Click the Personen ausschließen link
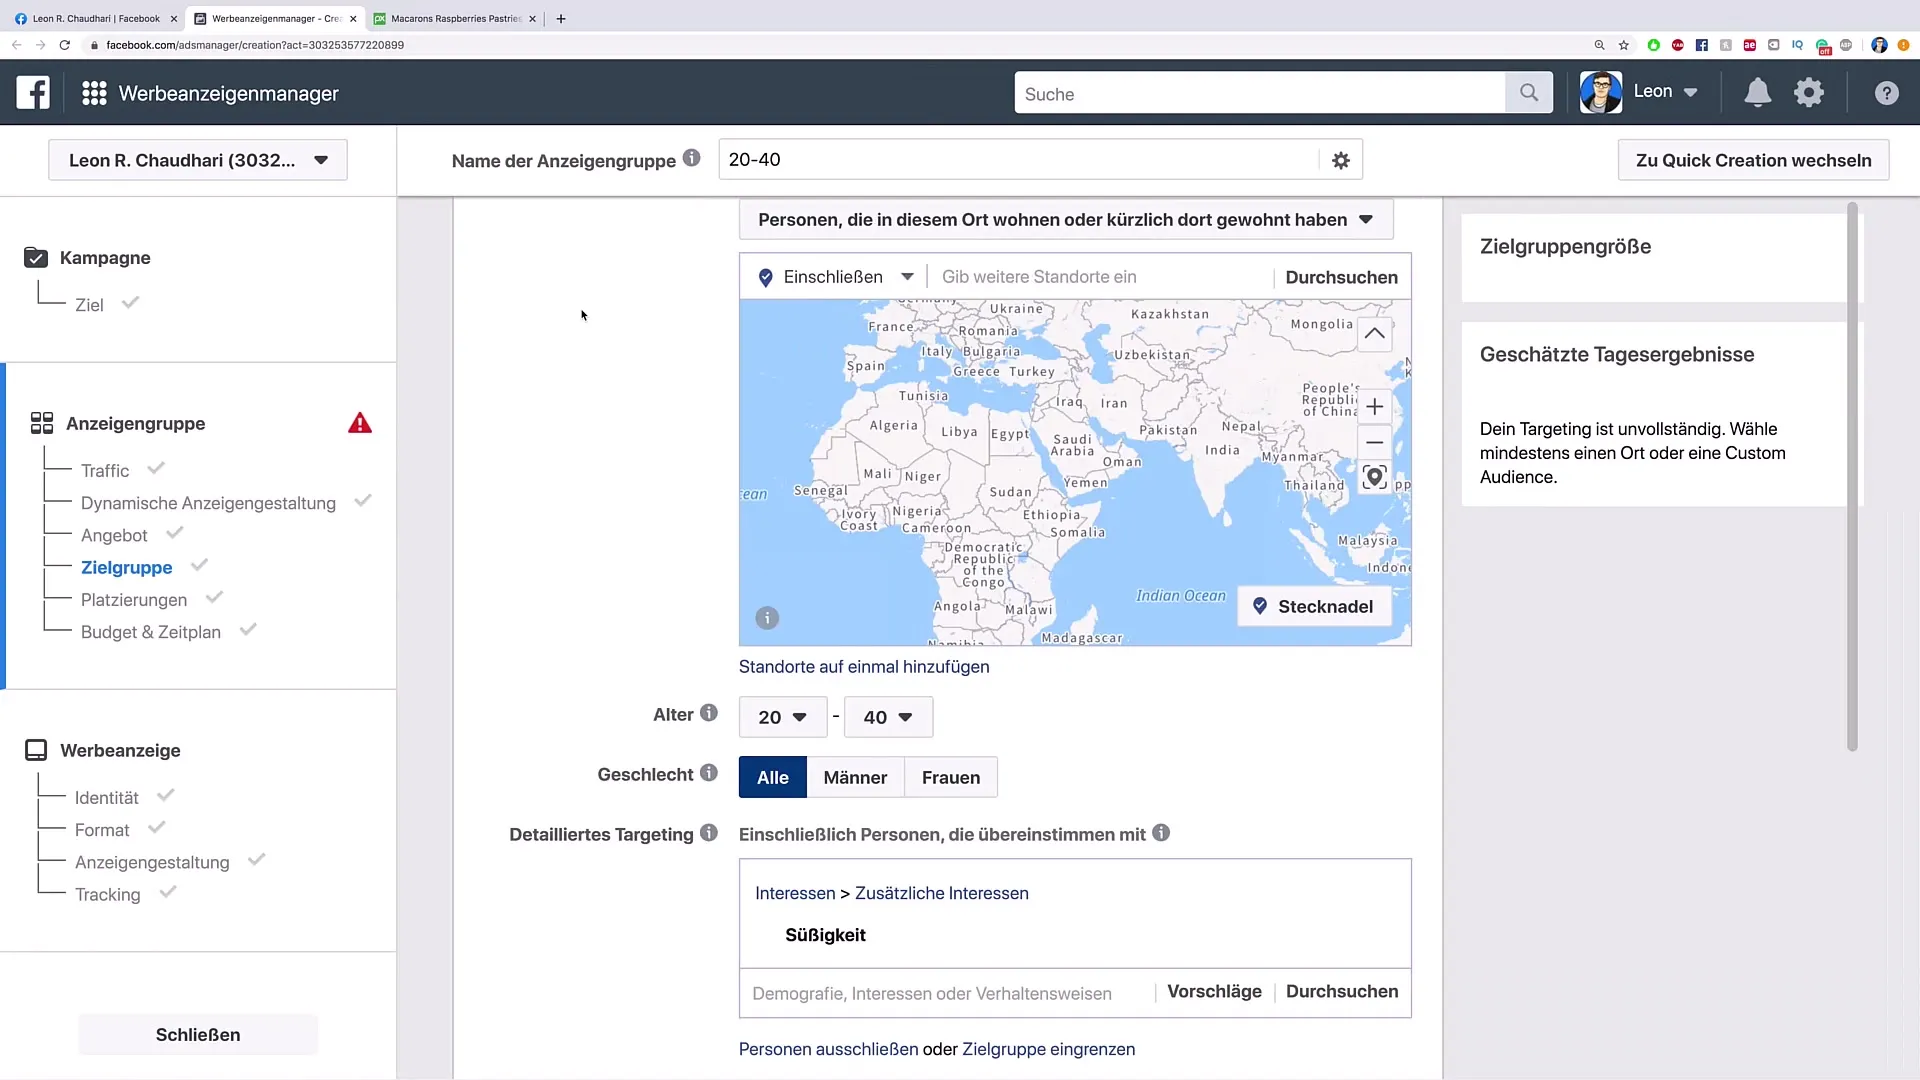Image resolution: width=1920 pixels, height=1080 pixels. coord(828,1050)
